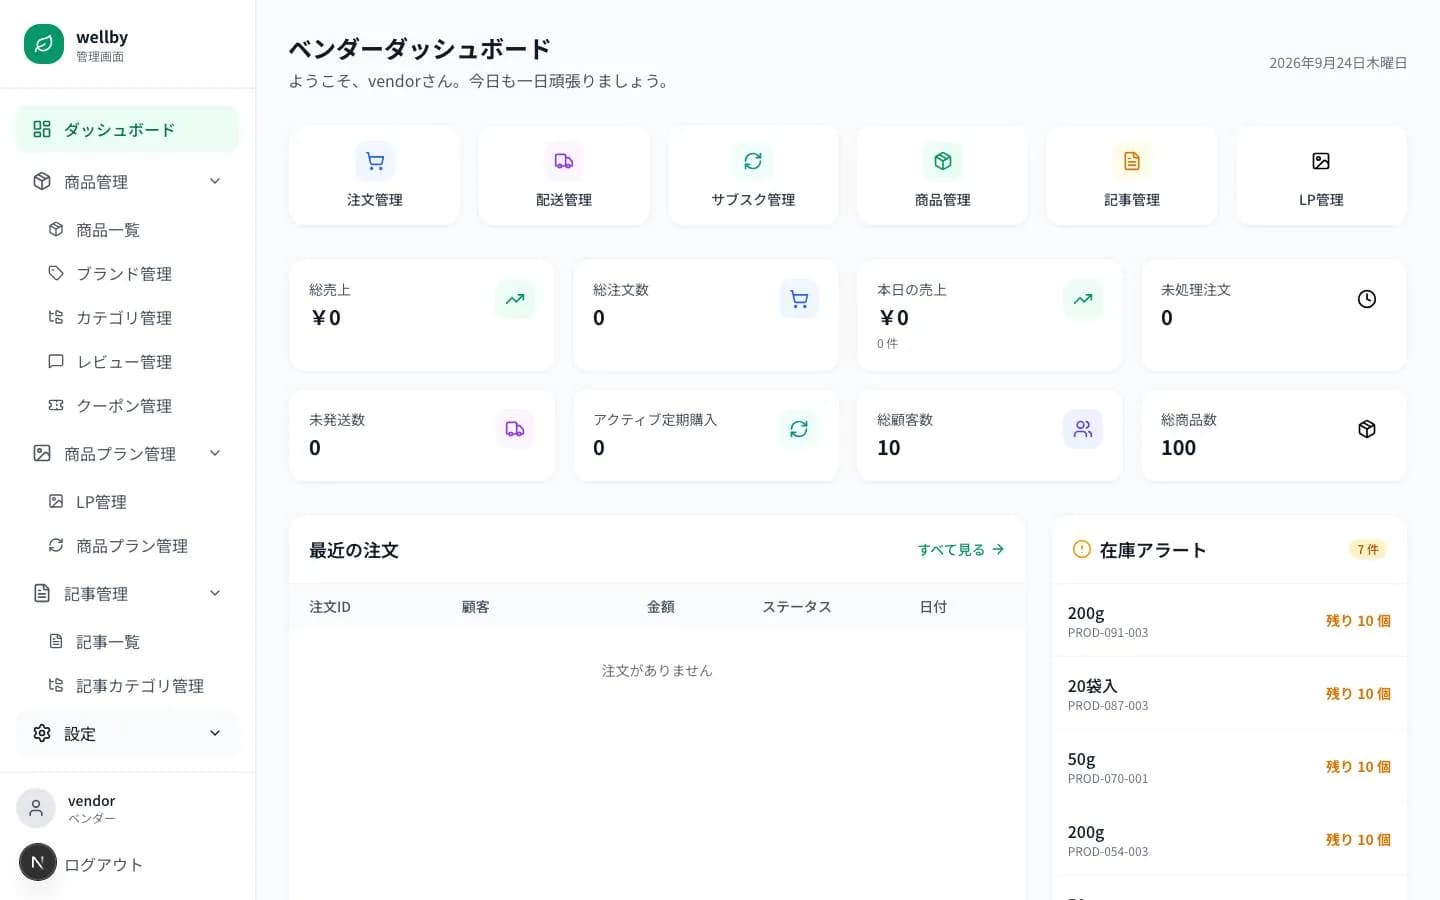Click the 金額 column header
This screenshot has height=900, width=1440.
[x=661, y=607]
